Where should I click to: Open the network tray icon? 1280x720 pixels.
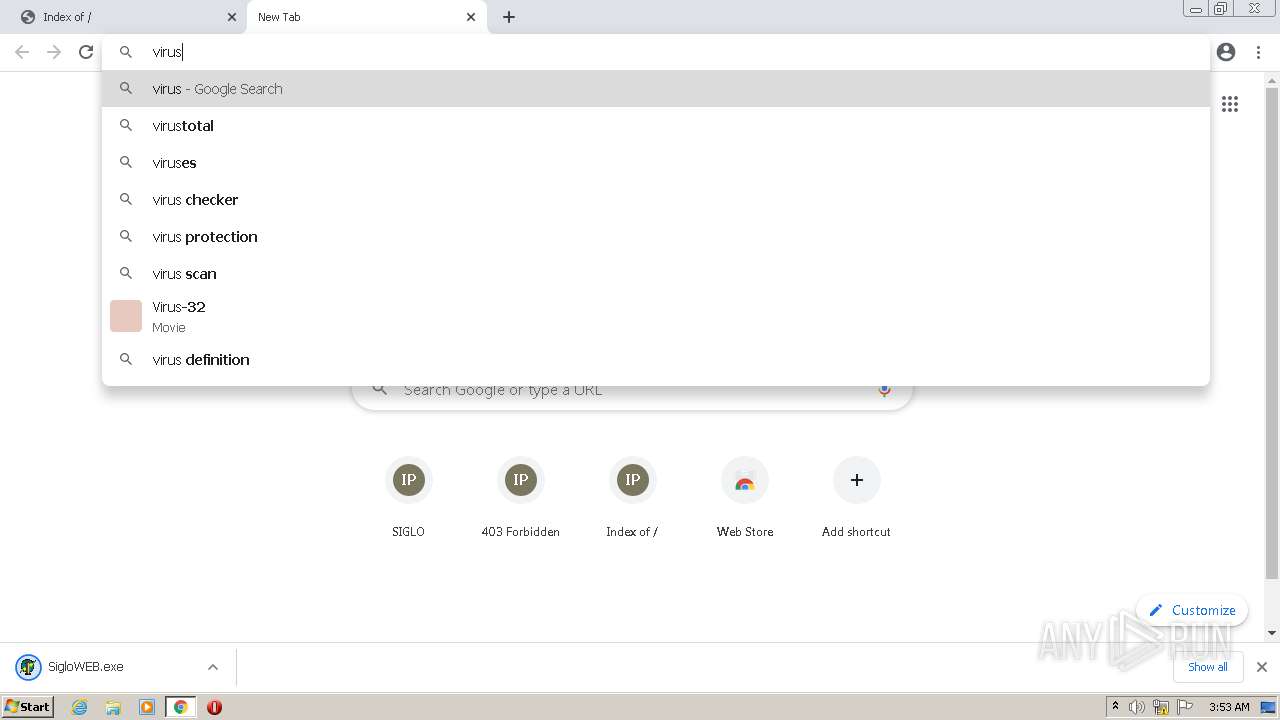pyautogui.click(x=1161, y=707)
